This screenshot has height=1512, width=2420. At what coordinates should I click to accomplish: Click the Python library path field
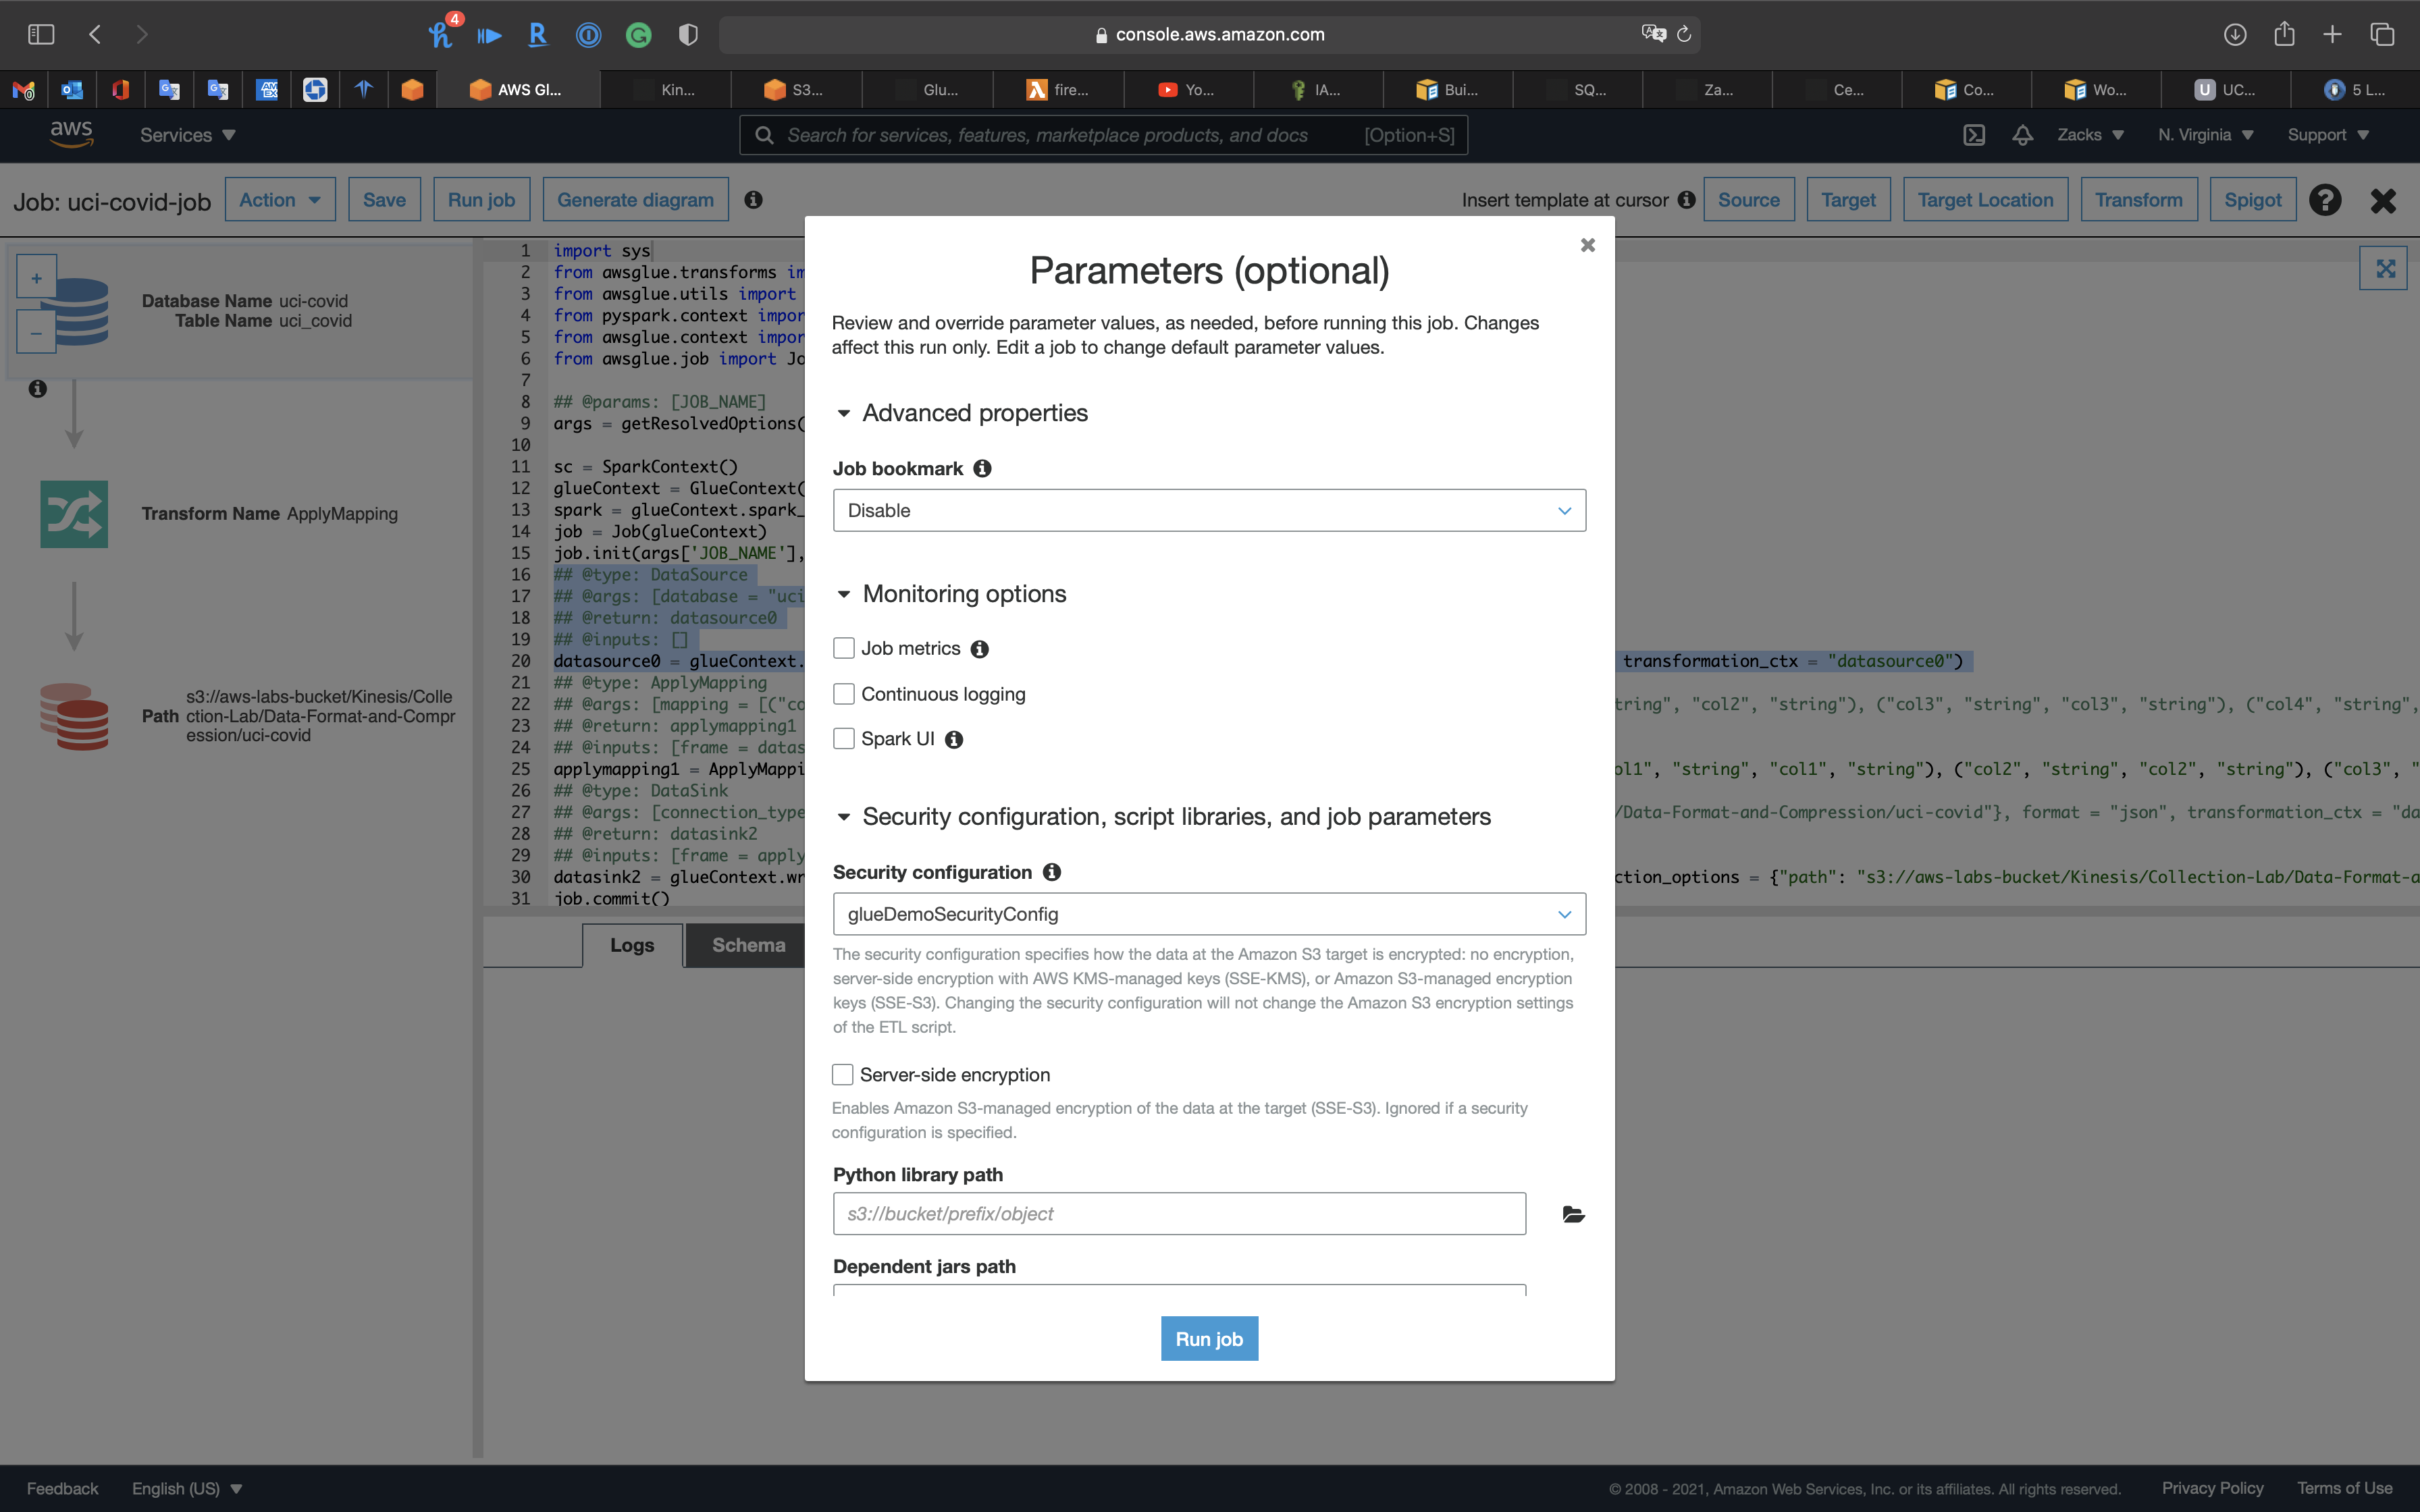[x=1178, y=1214]
